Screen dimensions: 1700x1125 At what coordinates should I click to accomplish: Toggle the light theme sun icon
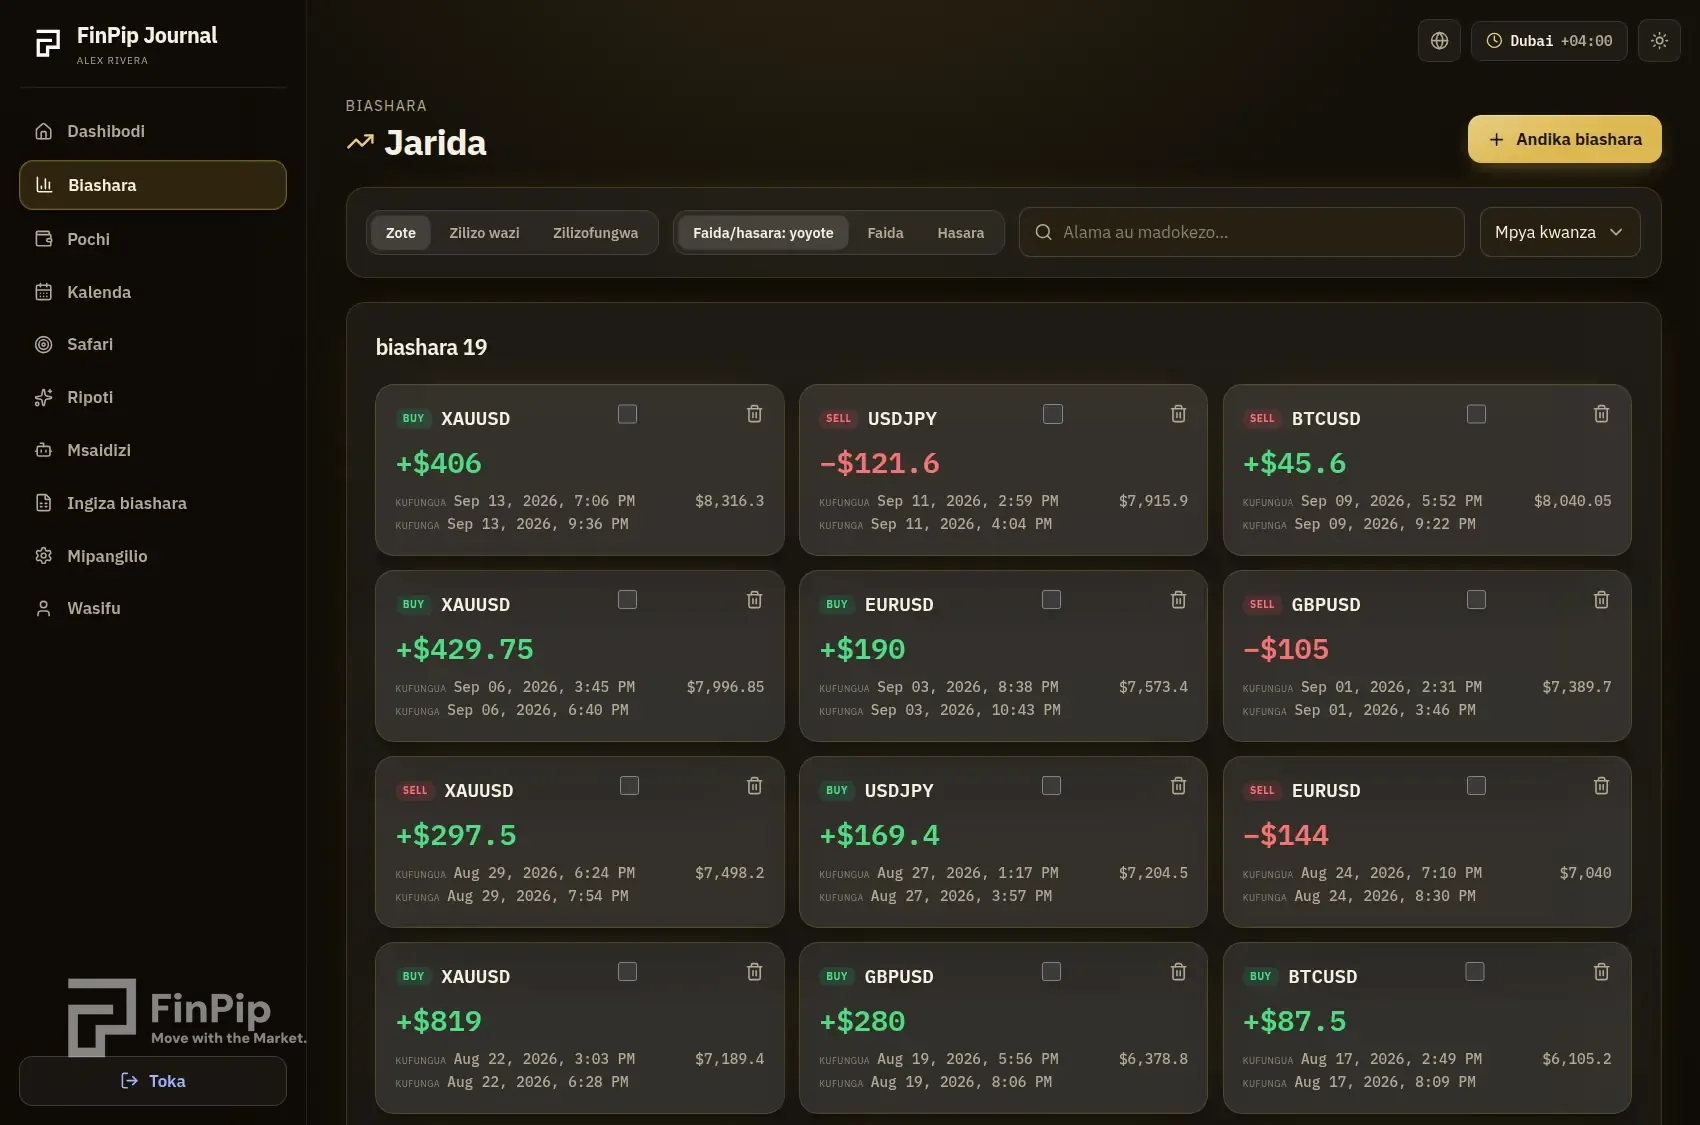1659,41
